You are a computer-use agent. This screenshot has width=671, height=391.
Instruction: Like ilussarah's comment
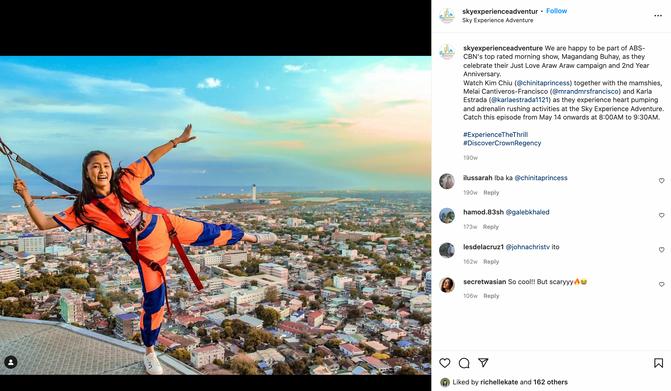(661, 181)
